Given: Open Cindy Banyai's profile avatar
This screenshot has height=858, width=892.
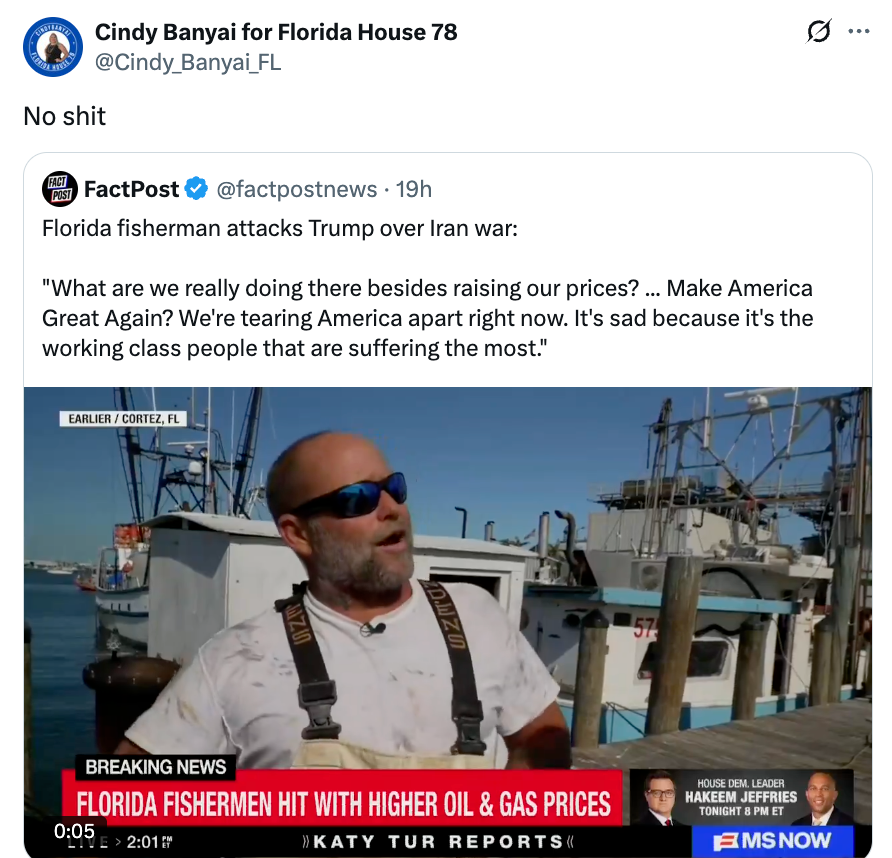Looking at the screenshot, I should coord(53,47).
